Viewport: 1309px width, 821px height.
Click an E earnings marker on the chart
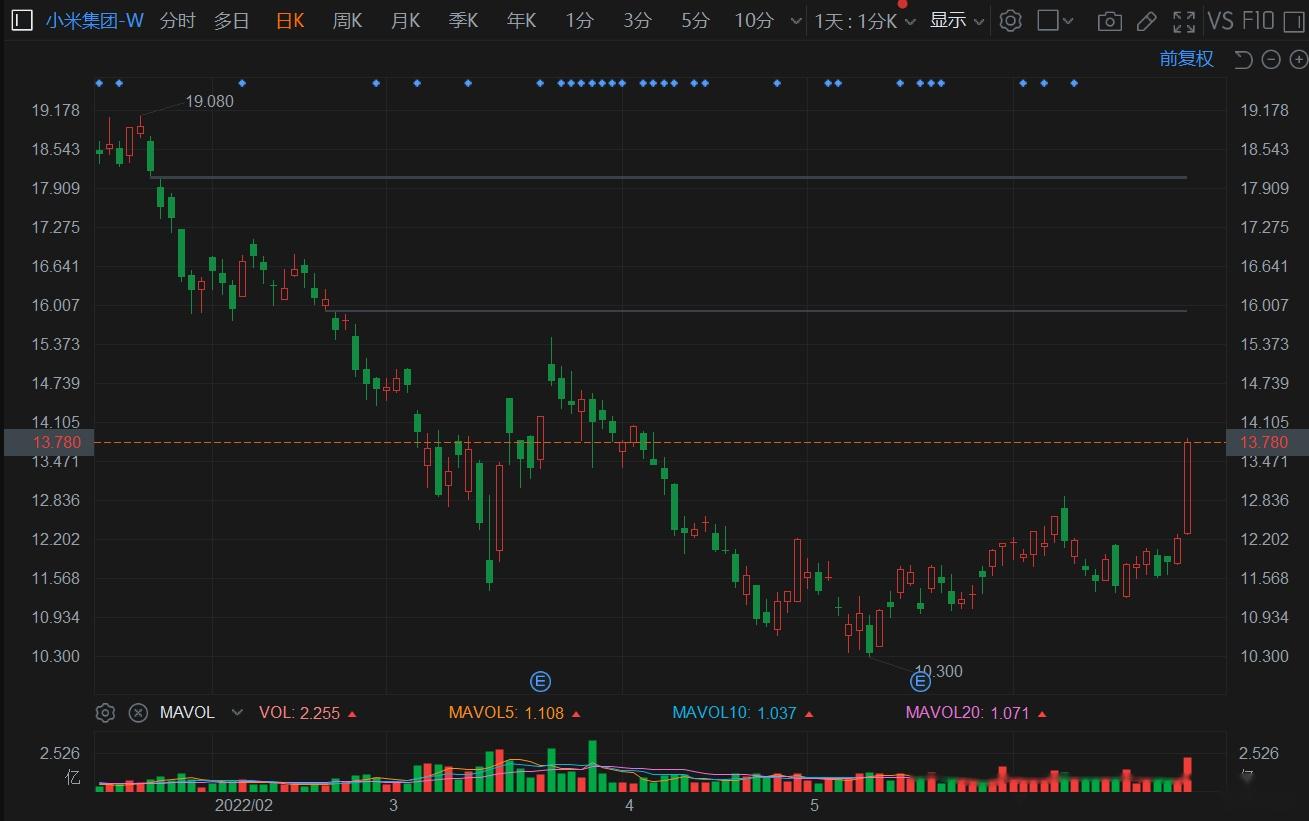coord(540,681)
